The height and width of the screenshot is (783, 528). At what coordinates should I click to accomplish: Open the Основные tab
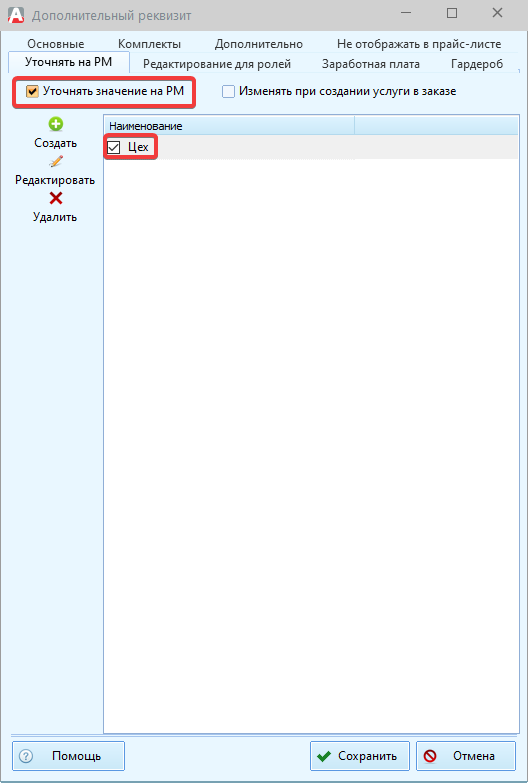(x=56, y=44)
